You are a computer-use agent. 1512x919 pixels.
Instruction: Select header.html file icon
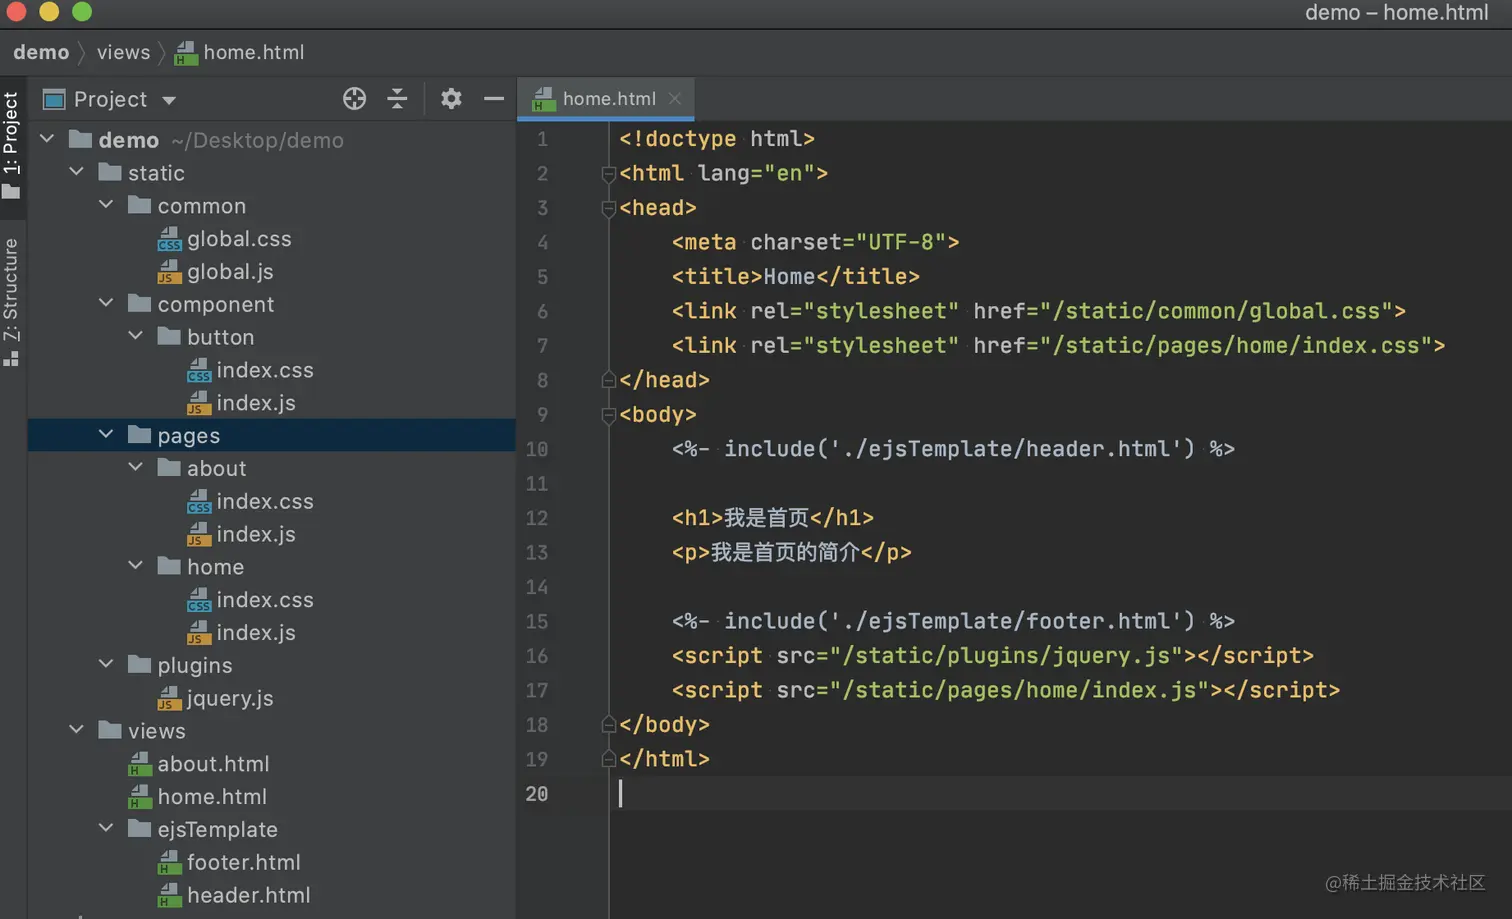point(169,895)
